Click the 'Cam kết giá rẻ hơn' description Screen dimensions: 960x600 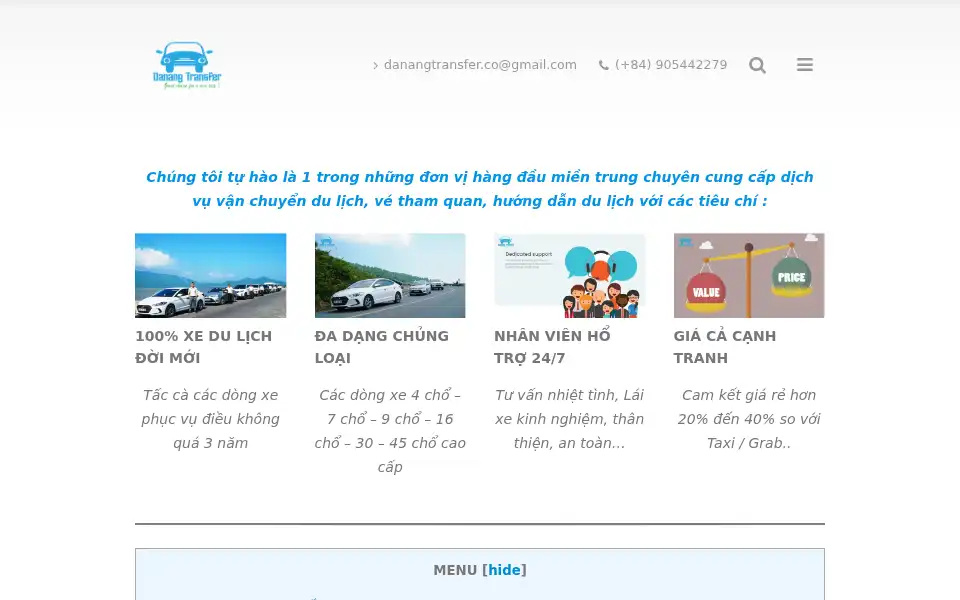point(749,419)
